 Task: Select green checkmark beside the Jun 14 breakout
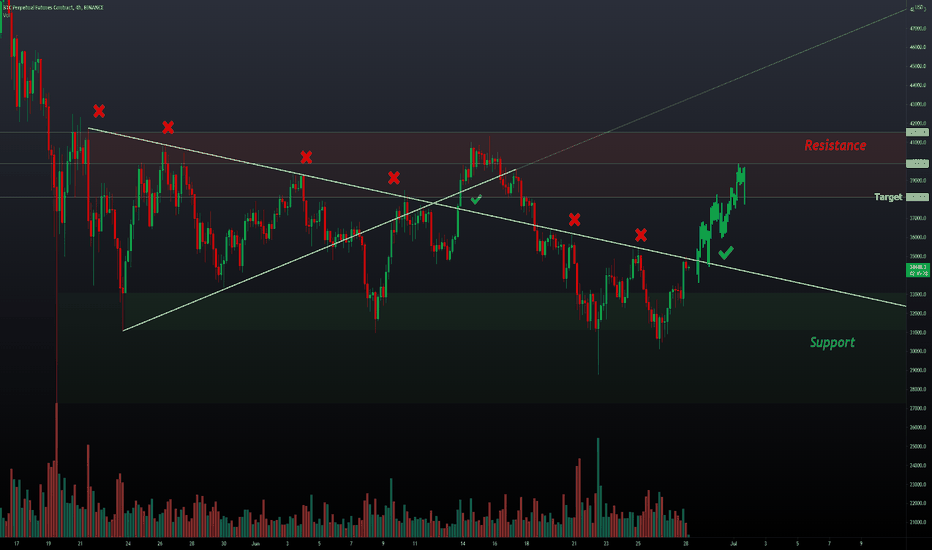coord(476,199)
